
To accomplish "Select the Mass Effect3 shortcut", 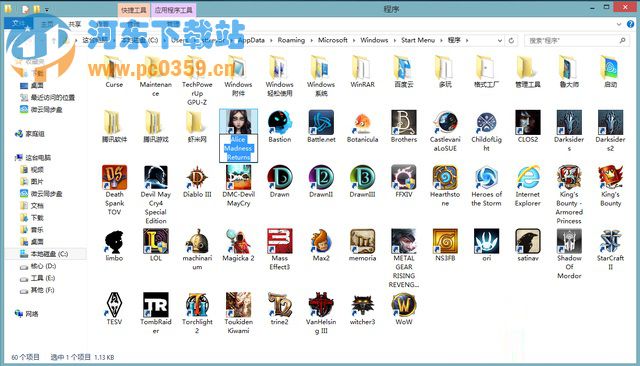I will (x=280, y=241).
